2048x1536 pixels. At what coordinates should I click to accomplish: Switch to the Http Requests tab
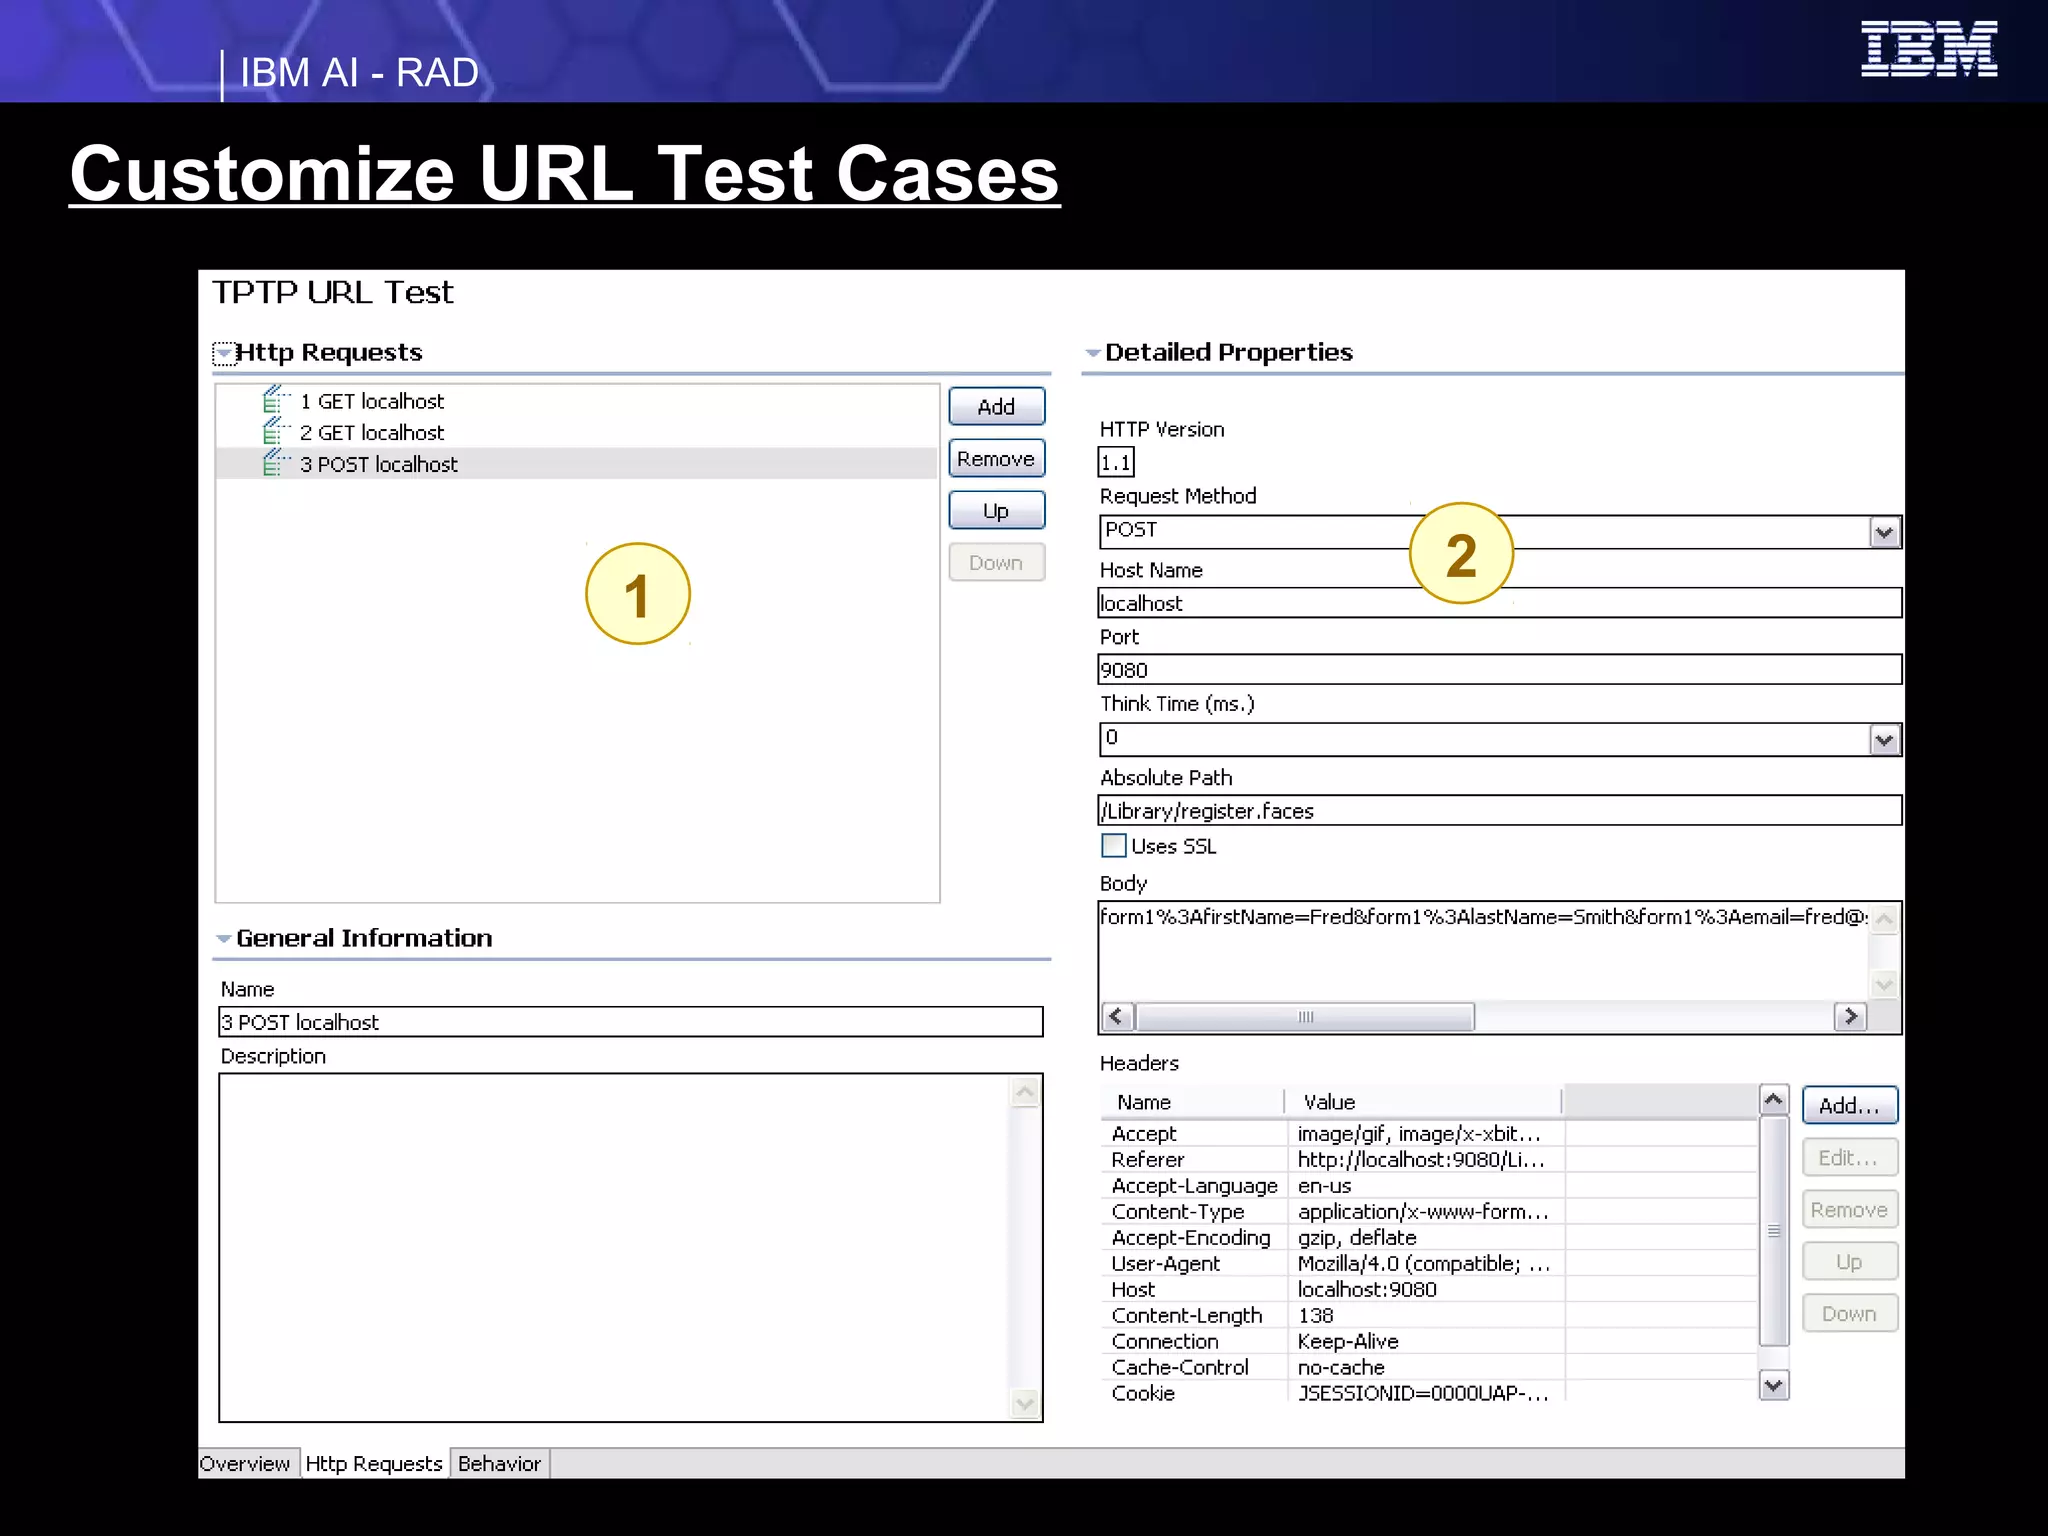[374, 1464]
